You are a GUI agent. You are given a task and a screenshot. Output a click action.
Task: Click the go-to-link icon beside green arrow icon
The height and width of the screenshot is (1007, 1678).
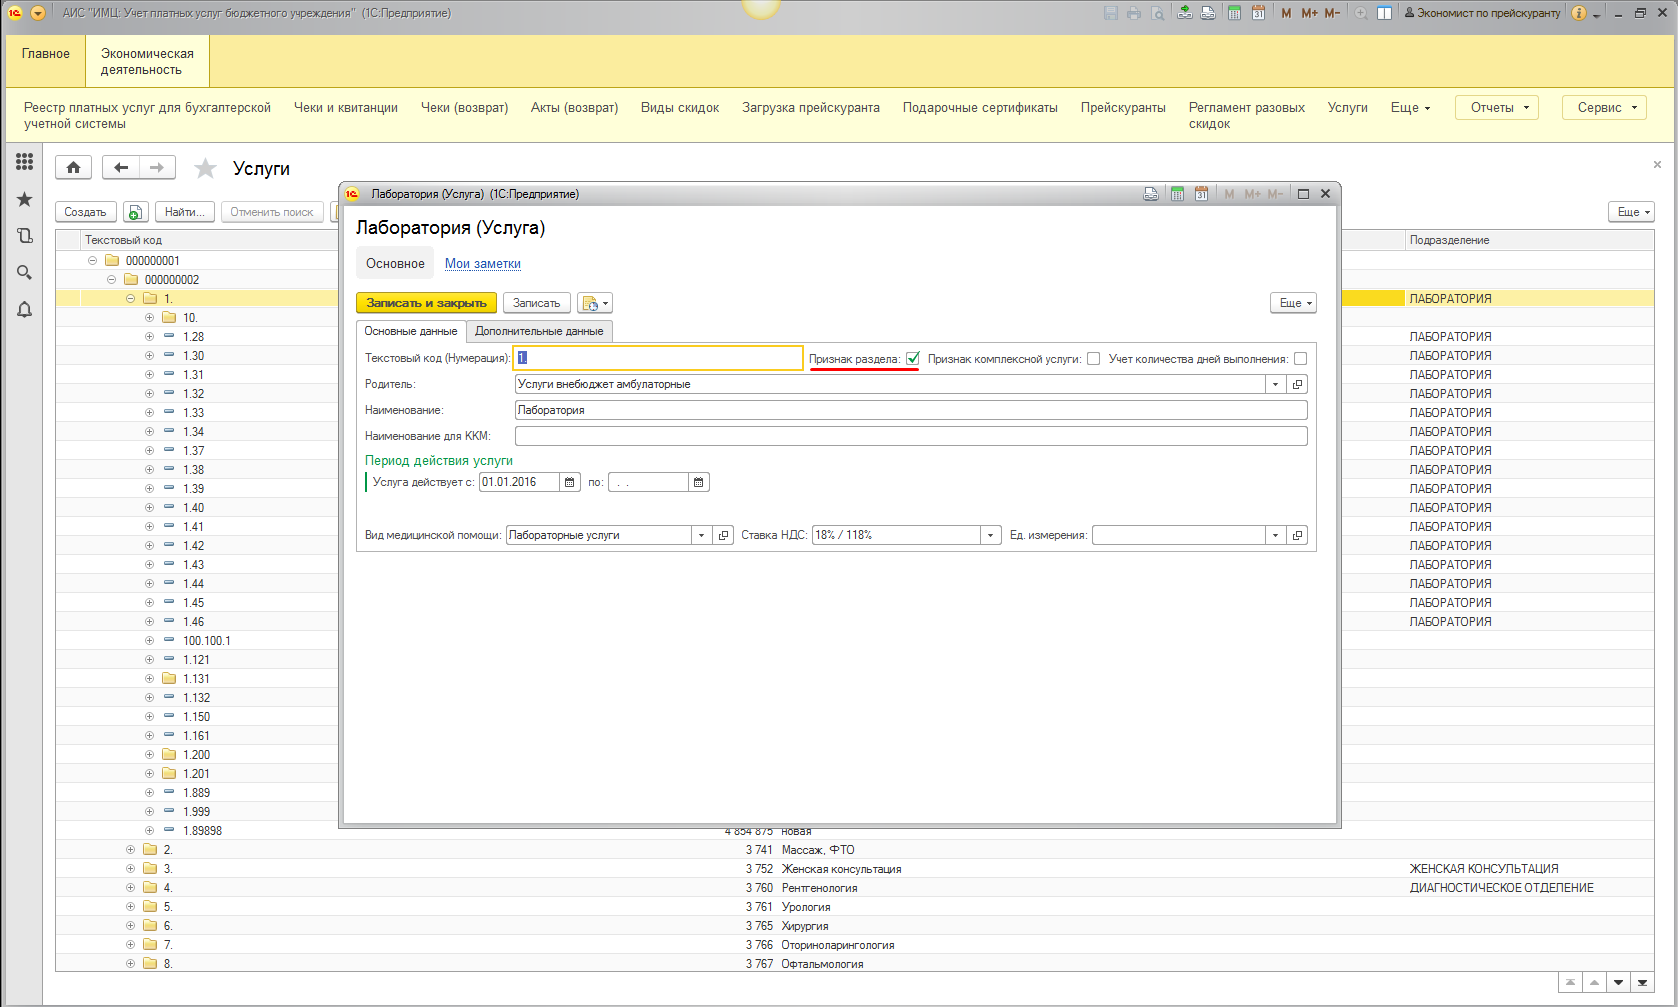(x=1208, y=13)
